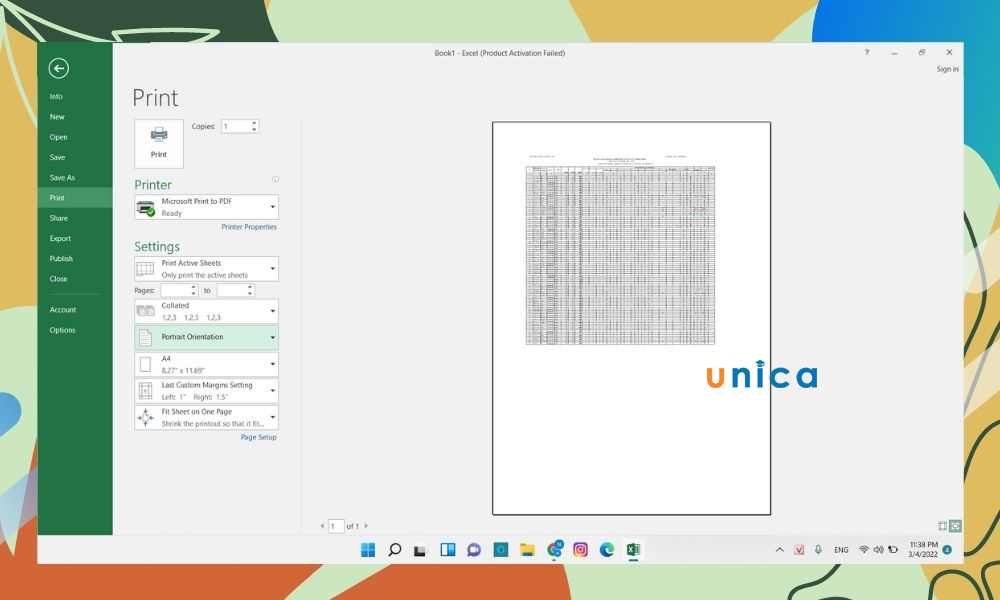Open Instagram from taskbar
Viewport: 1000px width, 600px height.
click(580, 550)
